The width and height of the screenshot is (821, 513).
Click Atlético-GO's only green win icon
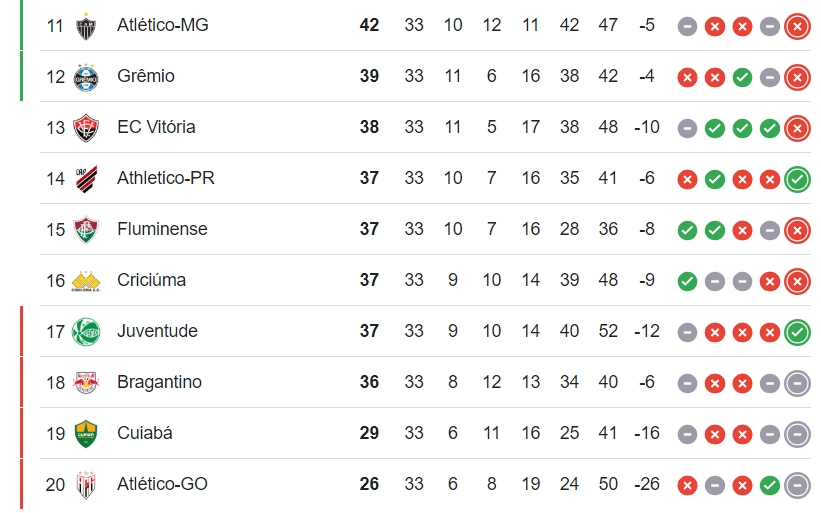(x=769, y=485)
